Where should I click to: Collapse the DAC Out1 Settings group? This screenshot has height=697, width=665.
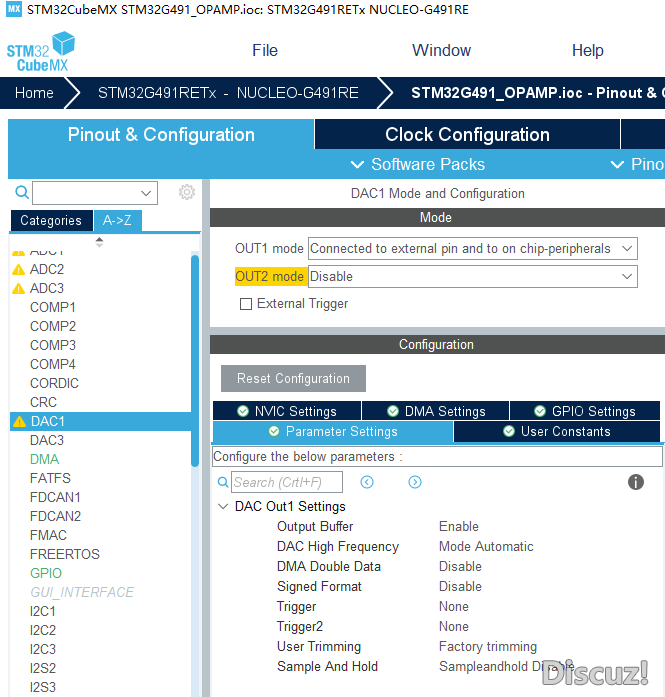coord(224,506)
